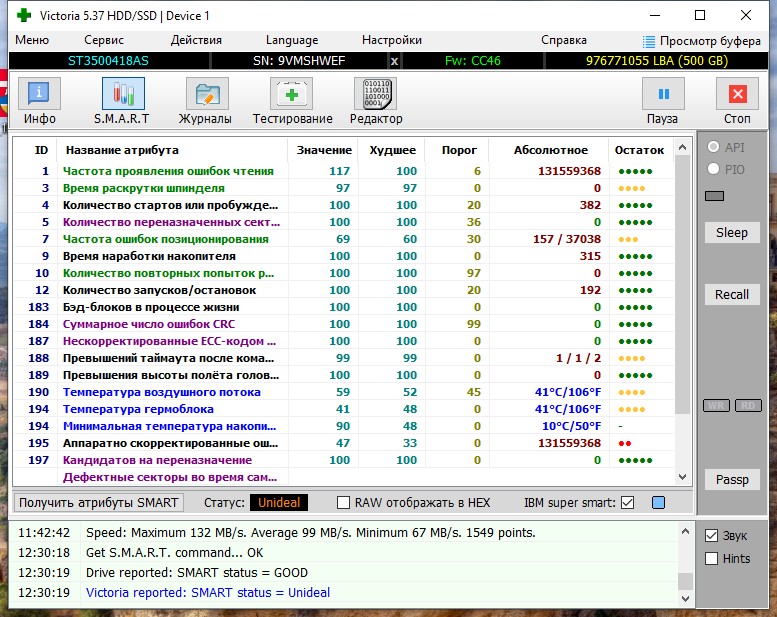Click the Unideal status indicator

coord(279,503)
